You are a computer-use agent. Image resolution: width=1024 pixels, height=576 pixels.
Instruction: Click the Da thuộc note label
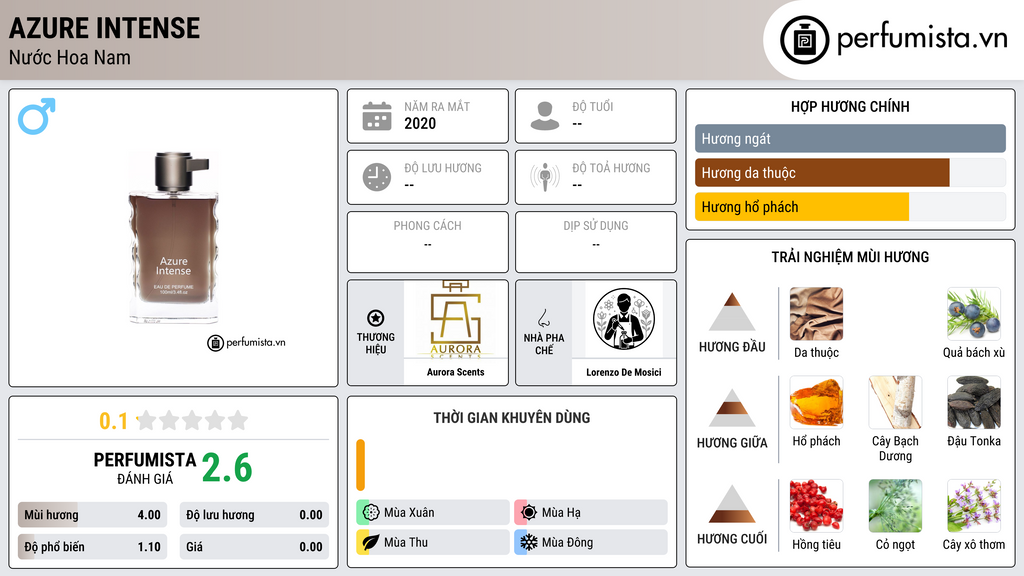coord(816,353)
